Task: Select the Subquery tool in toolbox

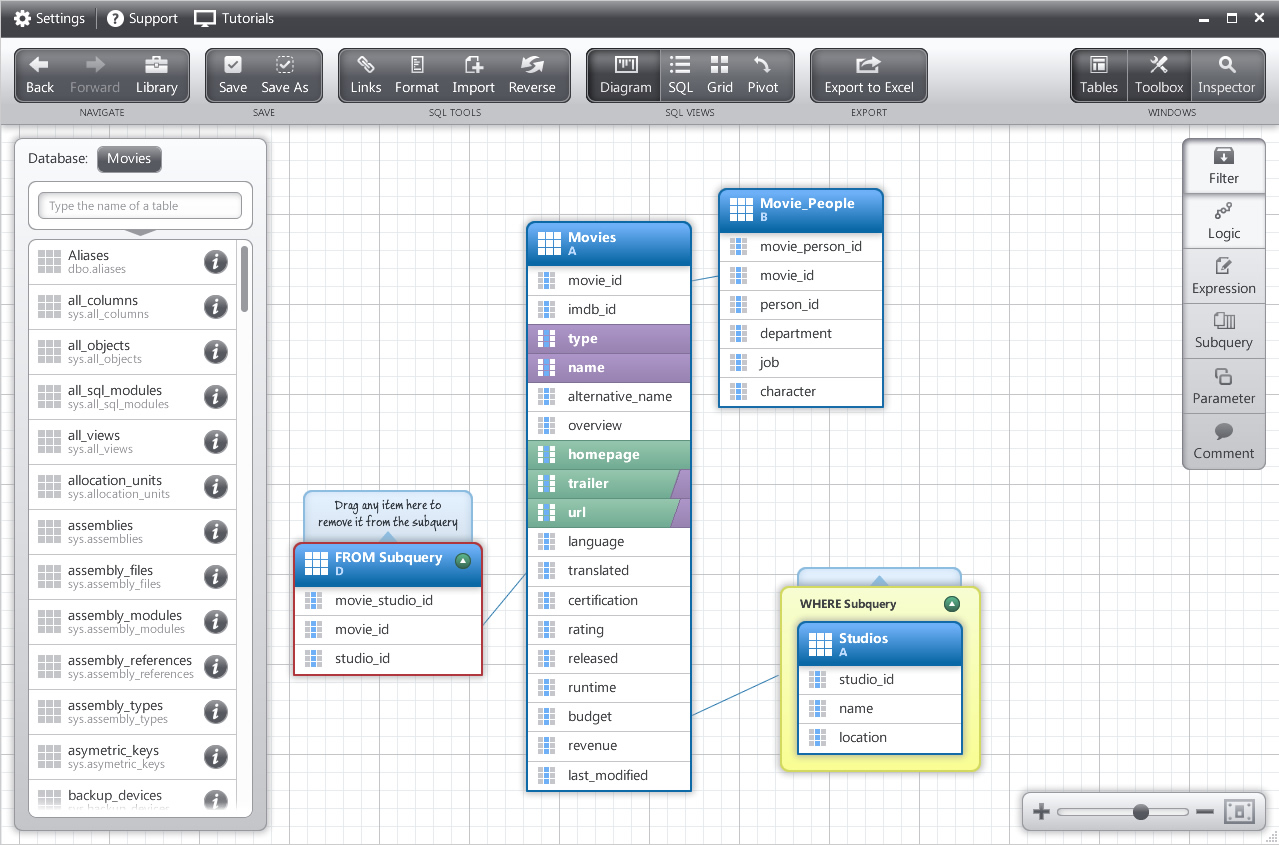Action: [x=1223, y=331]
